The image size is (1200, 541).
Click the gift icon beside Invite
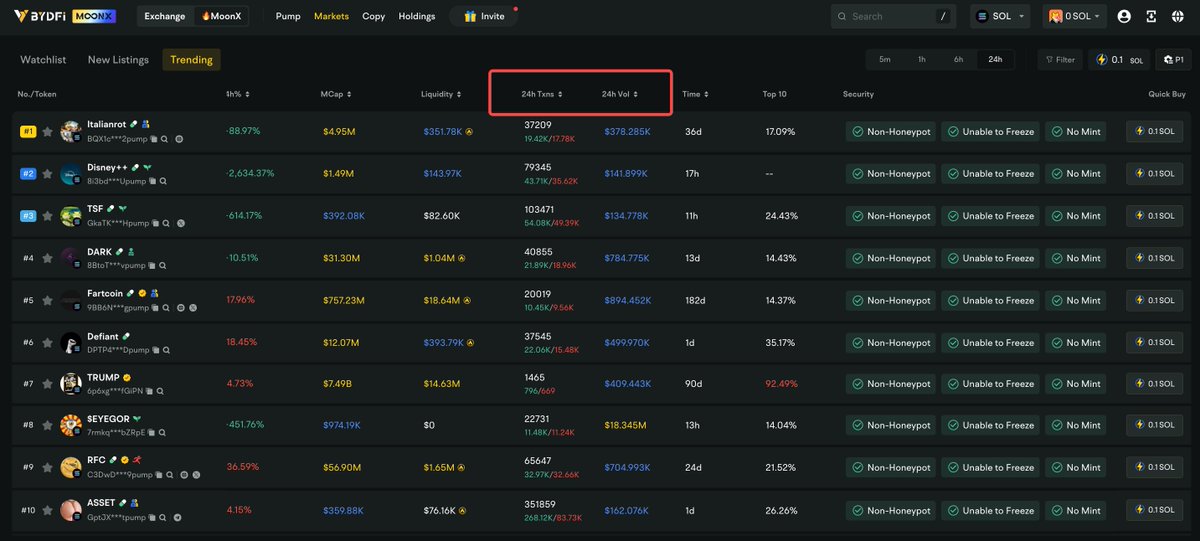coord(470,16)
